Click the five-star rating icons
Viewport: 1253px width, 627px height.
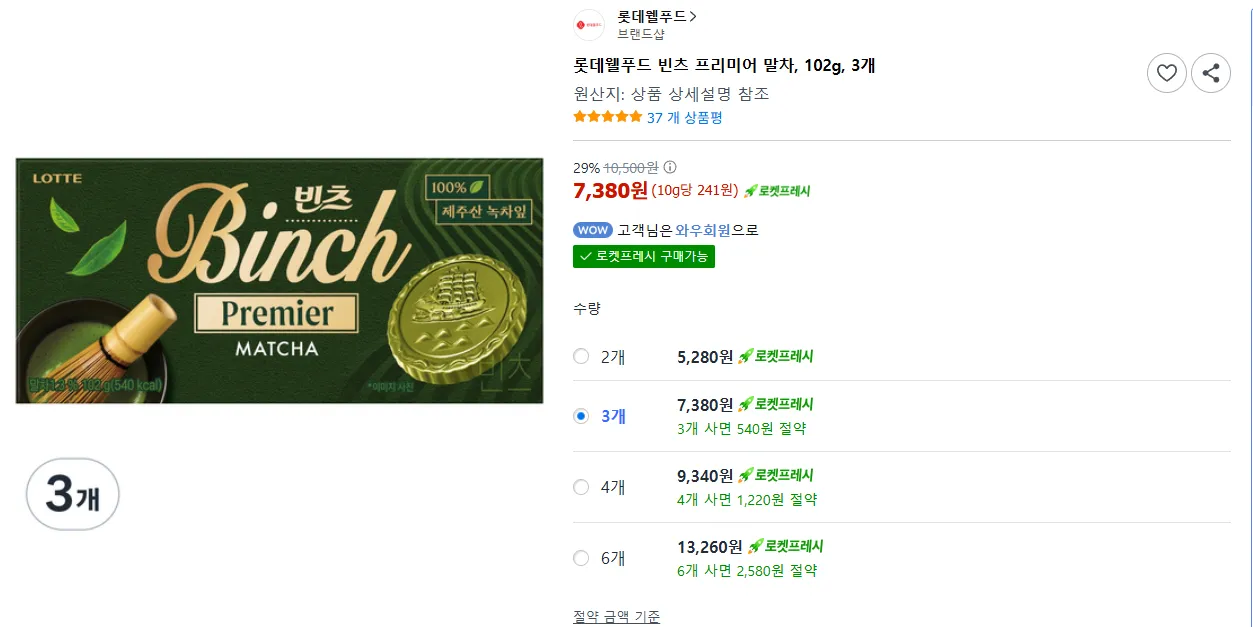[x=607, y=118]
